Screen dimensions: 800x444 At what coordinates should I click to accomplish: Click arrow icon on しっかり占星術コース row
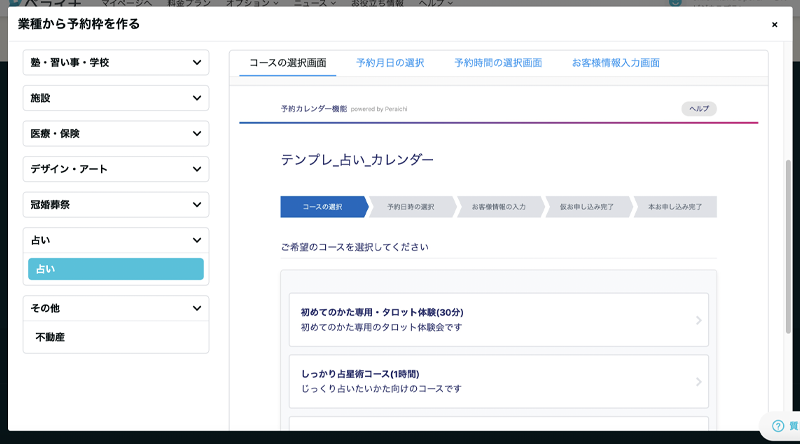point(698,381)
